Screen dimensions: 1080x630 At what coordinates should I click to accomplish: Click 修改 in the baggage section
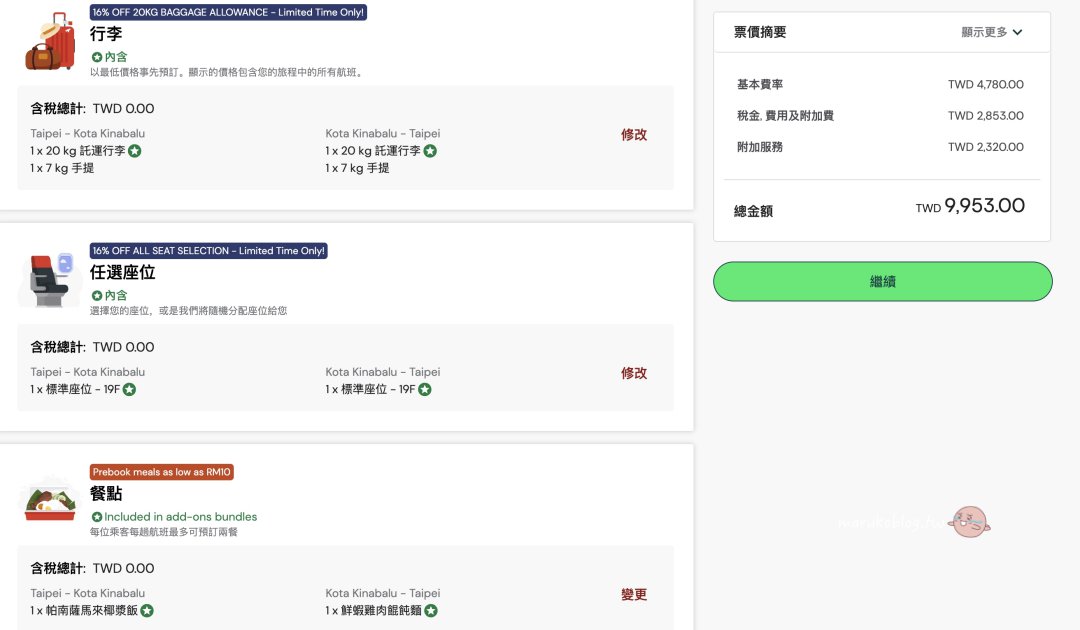[x=634, y=135]
